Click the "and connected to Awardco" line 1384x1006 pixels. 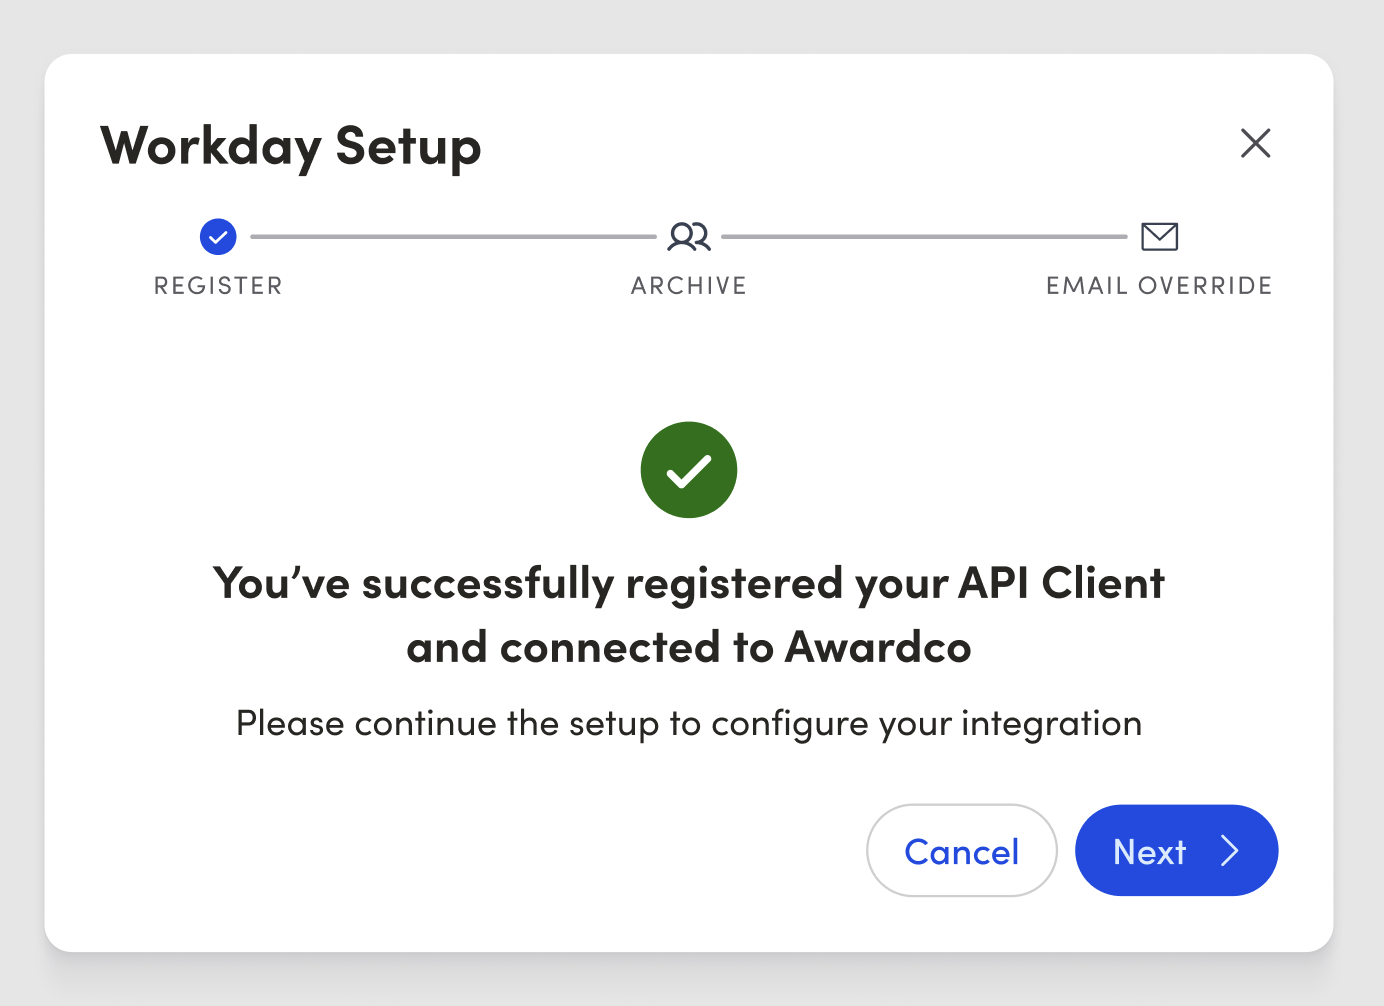(x=689, y=648)
